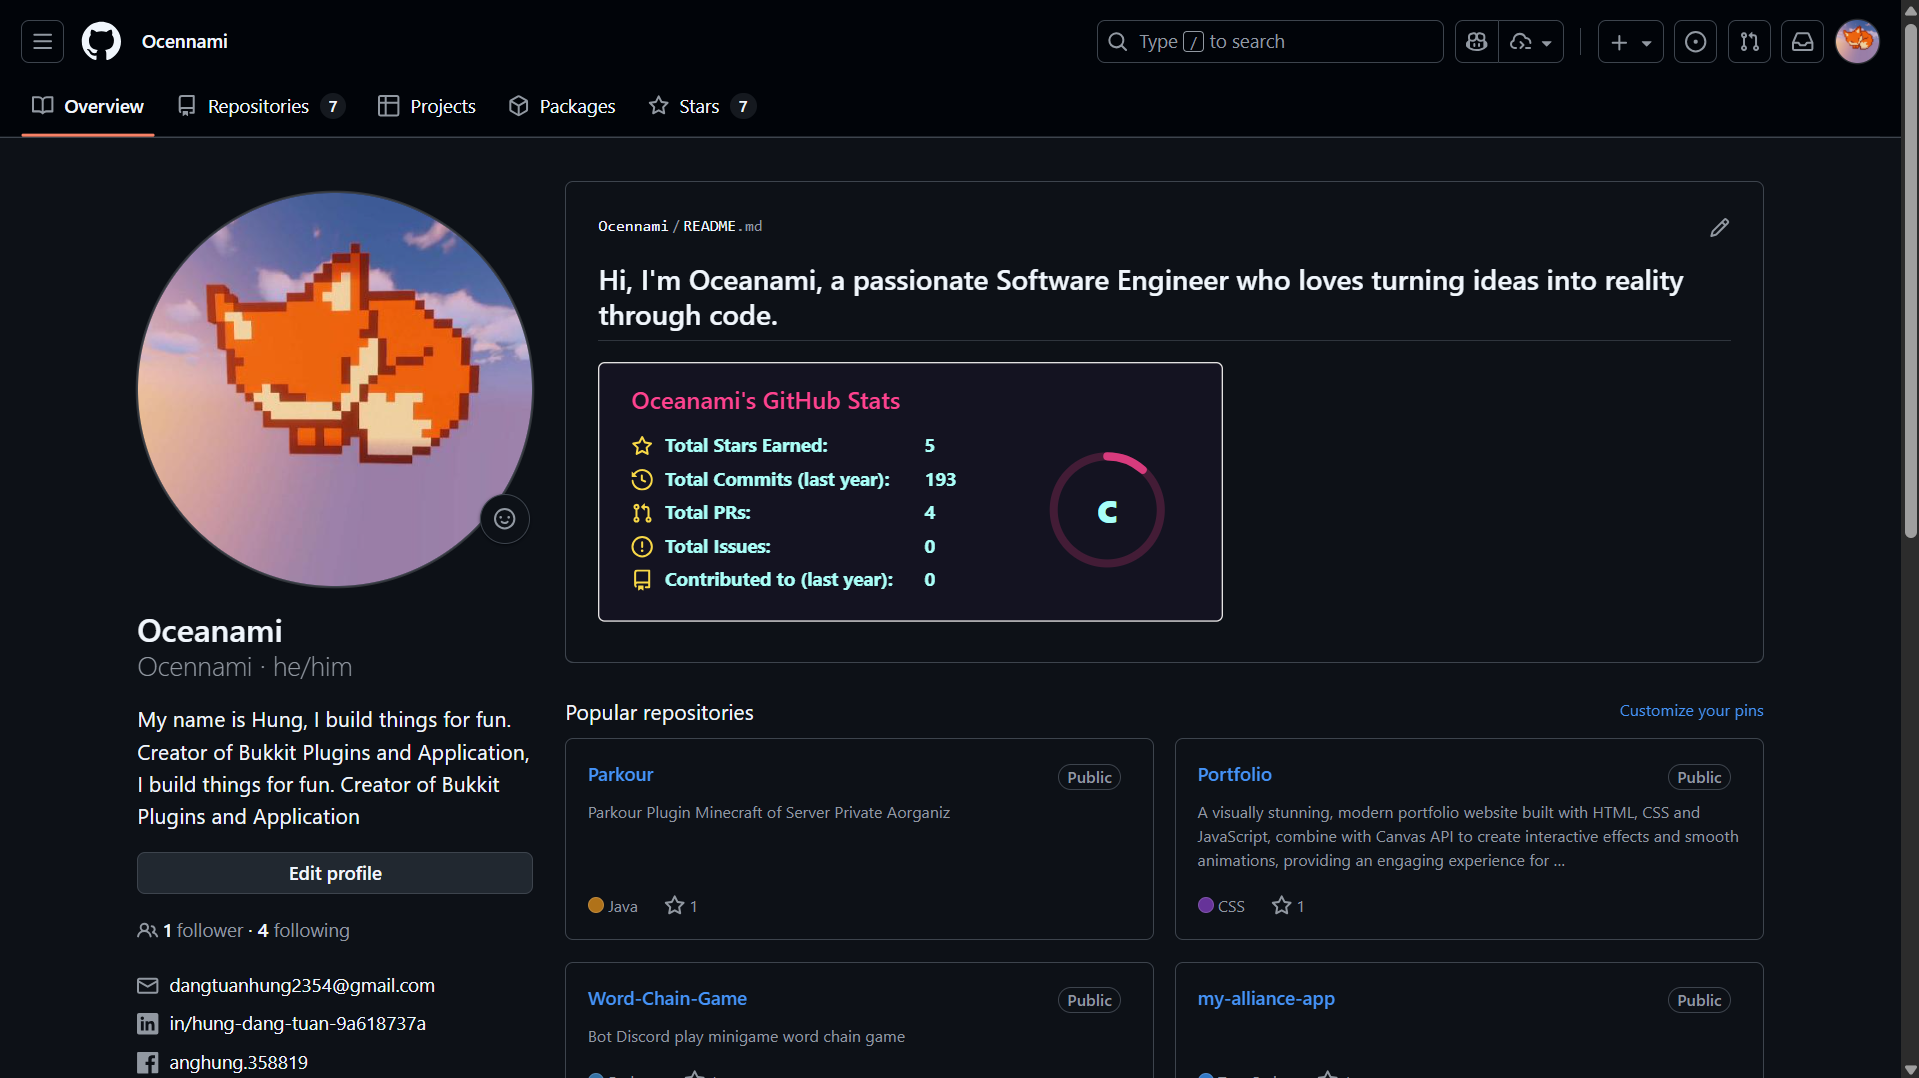Click Customize your pins link
Screen dimensions: 1919x1078
click(x=1691, y=711)
